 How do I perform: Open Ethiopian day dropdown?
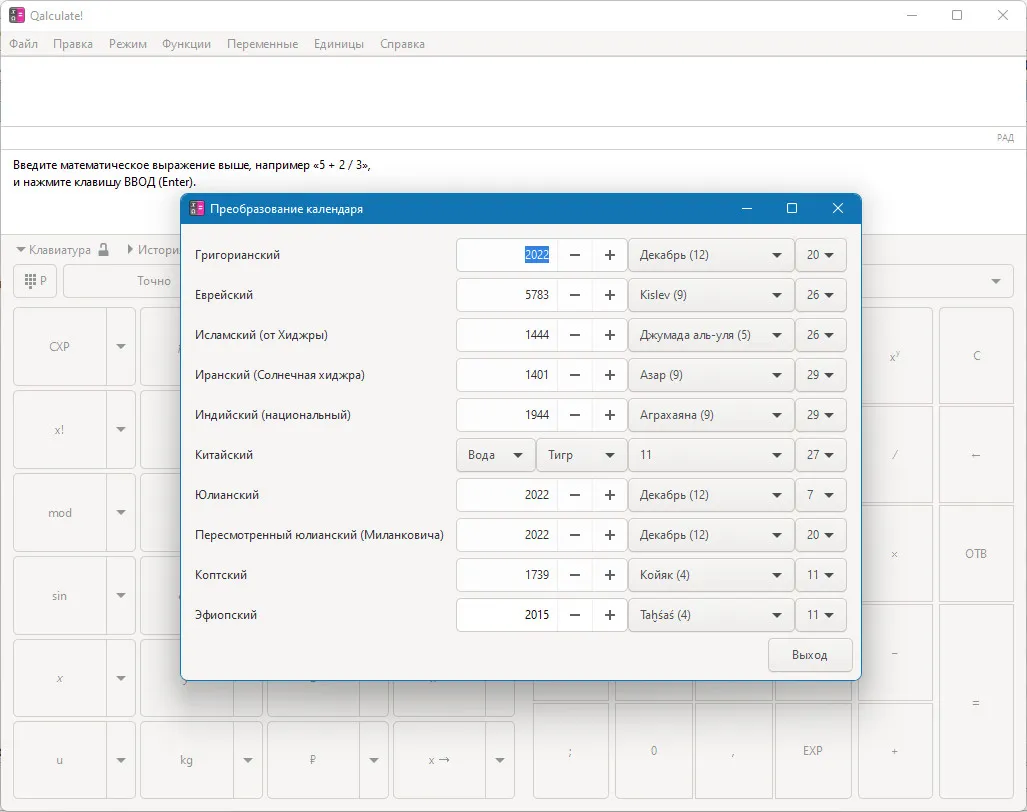(x=821, y=614)
